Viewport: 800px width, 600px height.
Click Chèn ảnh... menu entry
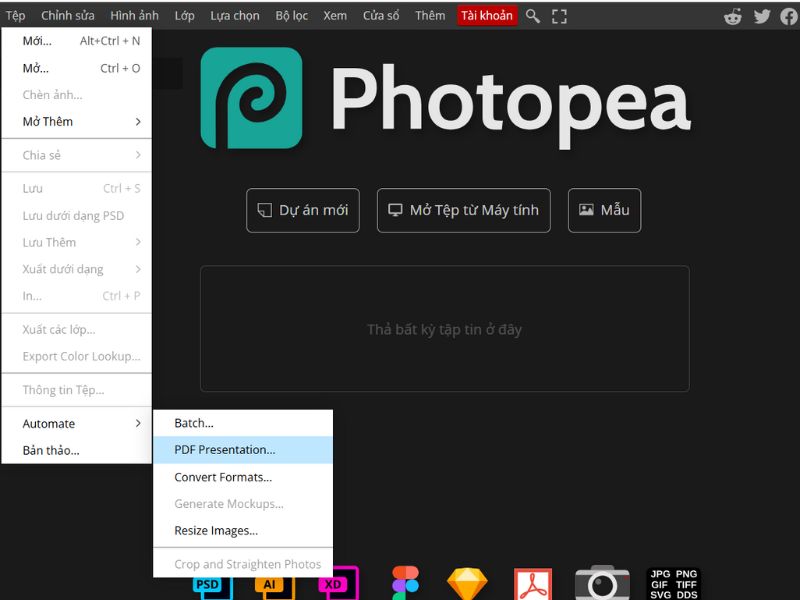click(77, 95)
